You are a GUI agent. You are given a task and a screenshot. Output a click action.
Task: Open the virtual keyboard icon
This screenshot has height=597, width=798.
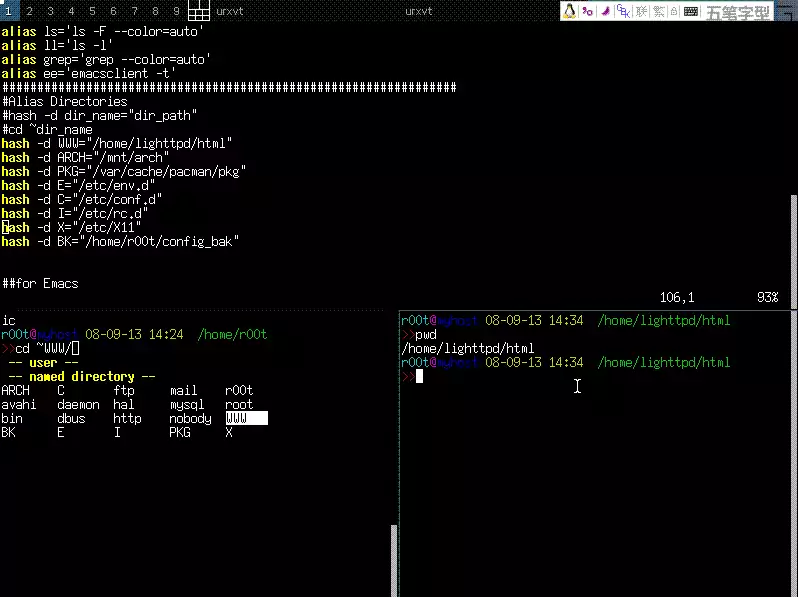click(x=690, y=11)
